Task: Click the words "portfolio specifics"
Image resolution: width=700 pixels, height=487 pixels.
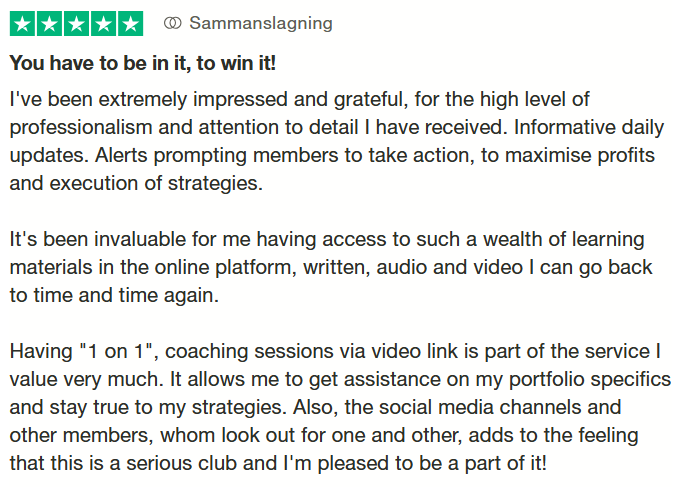Action: pos(590,380)
